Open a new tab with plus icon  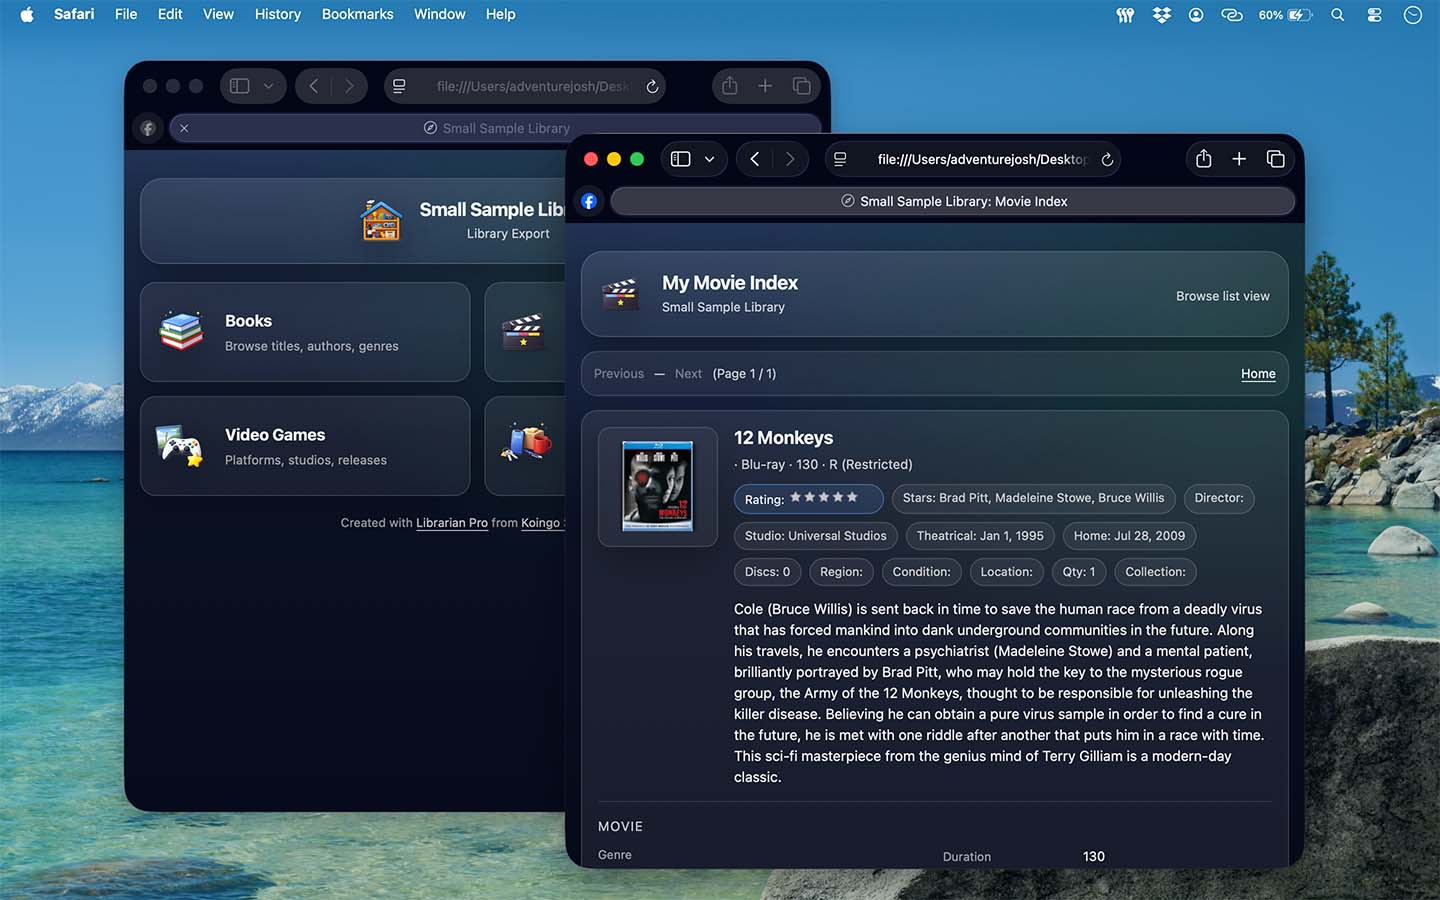pos(1239,159)
